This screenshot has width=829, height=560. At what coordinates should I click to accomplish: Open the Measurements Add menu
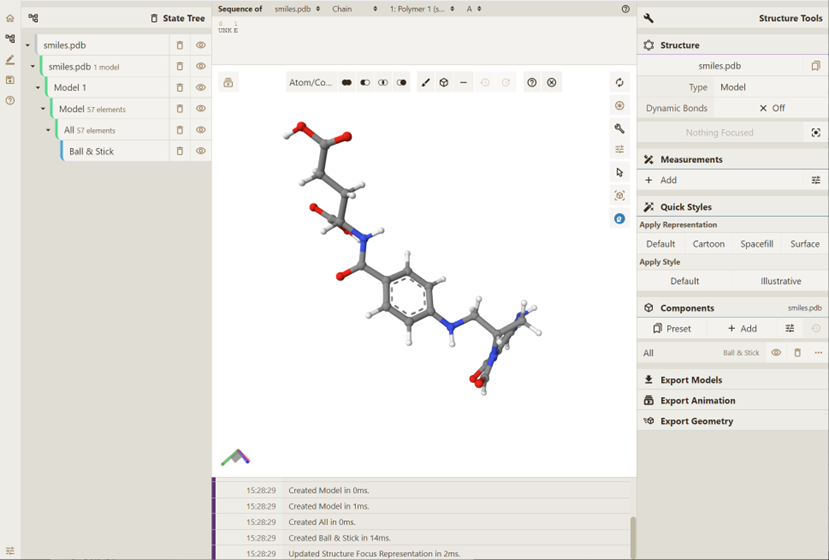coord(661,180)
